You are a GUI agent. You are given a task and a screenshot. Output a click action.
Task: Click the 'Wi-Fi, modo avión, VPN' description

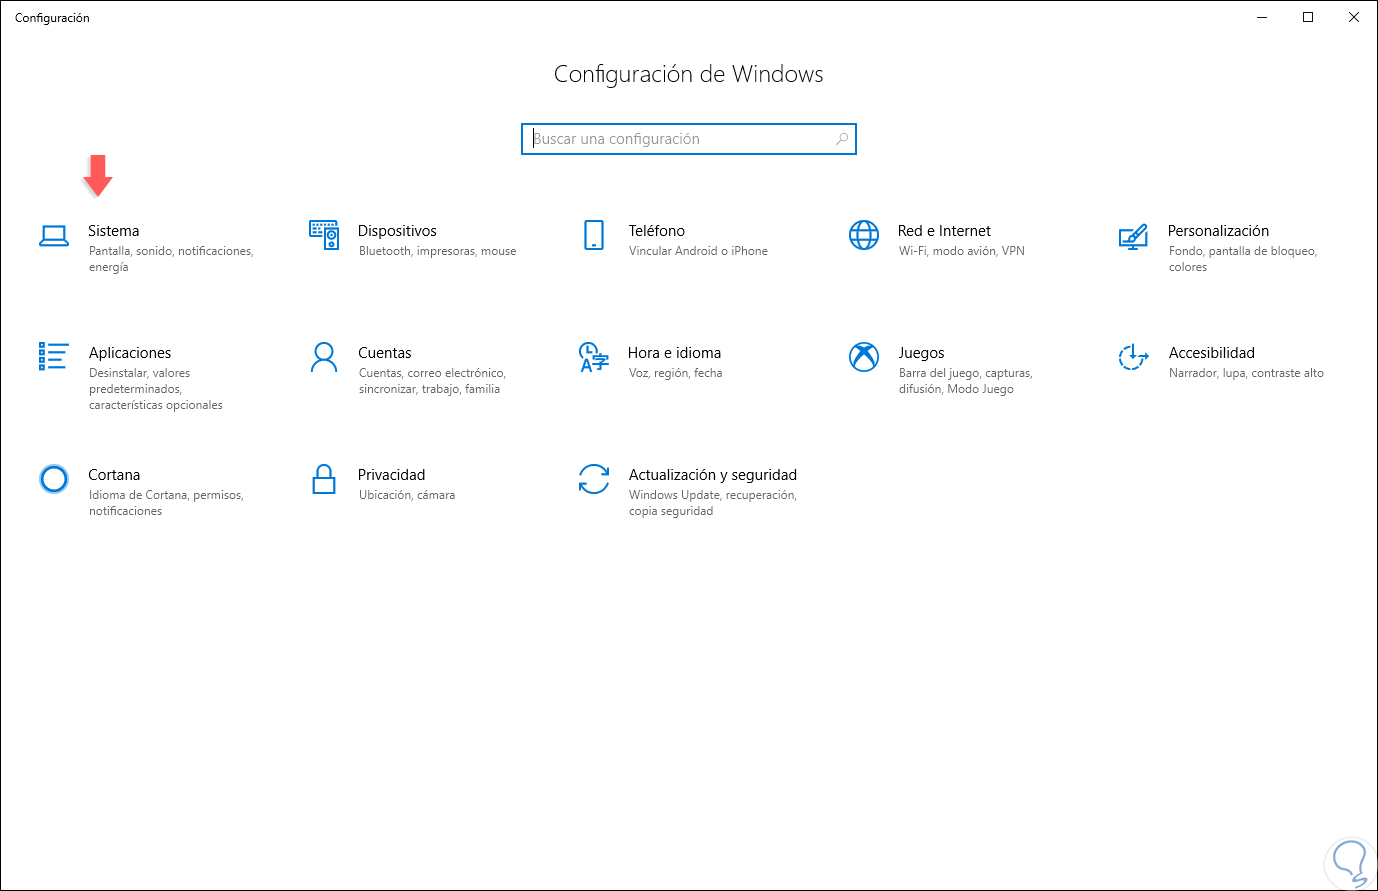click(962, 251)
